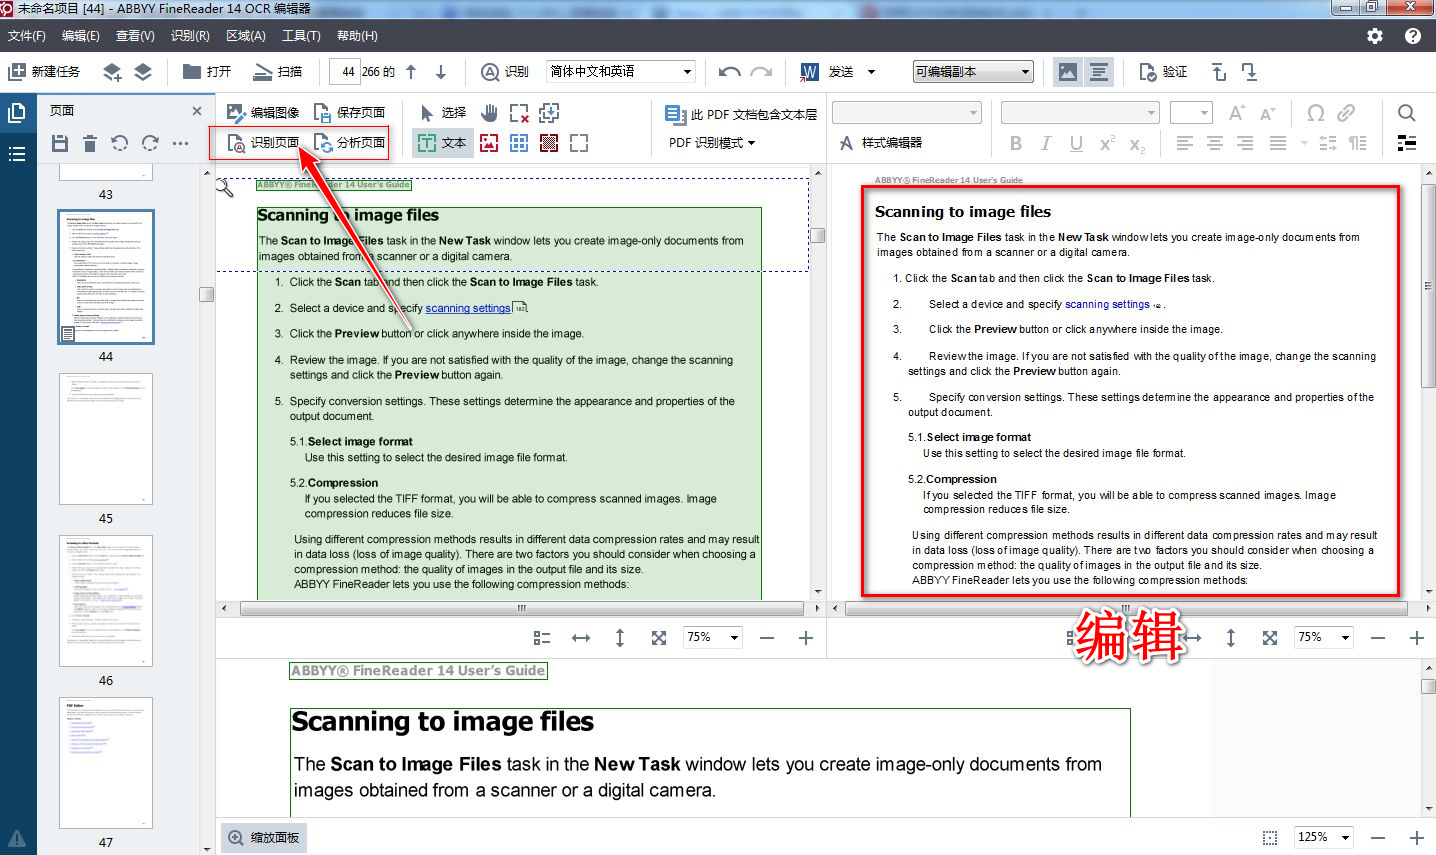This screenshot has height=855, width=1436.
Task: Toggle the 缩放面板 zoom panel button
Action: [x=263, y=838]
